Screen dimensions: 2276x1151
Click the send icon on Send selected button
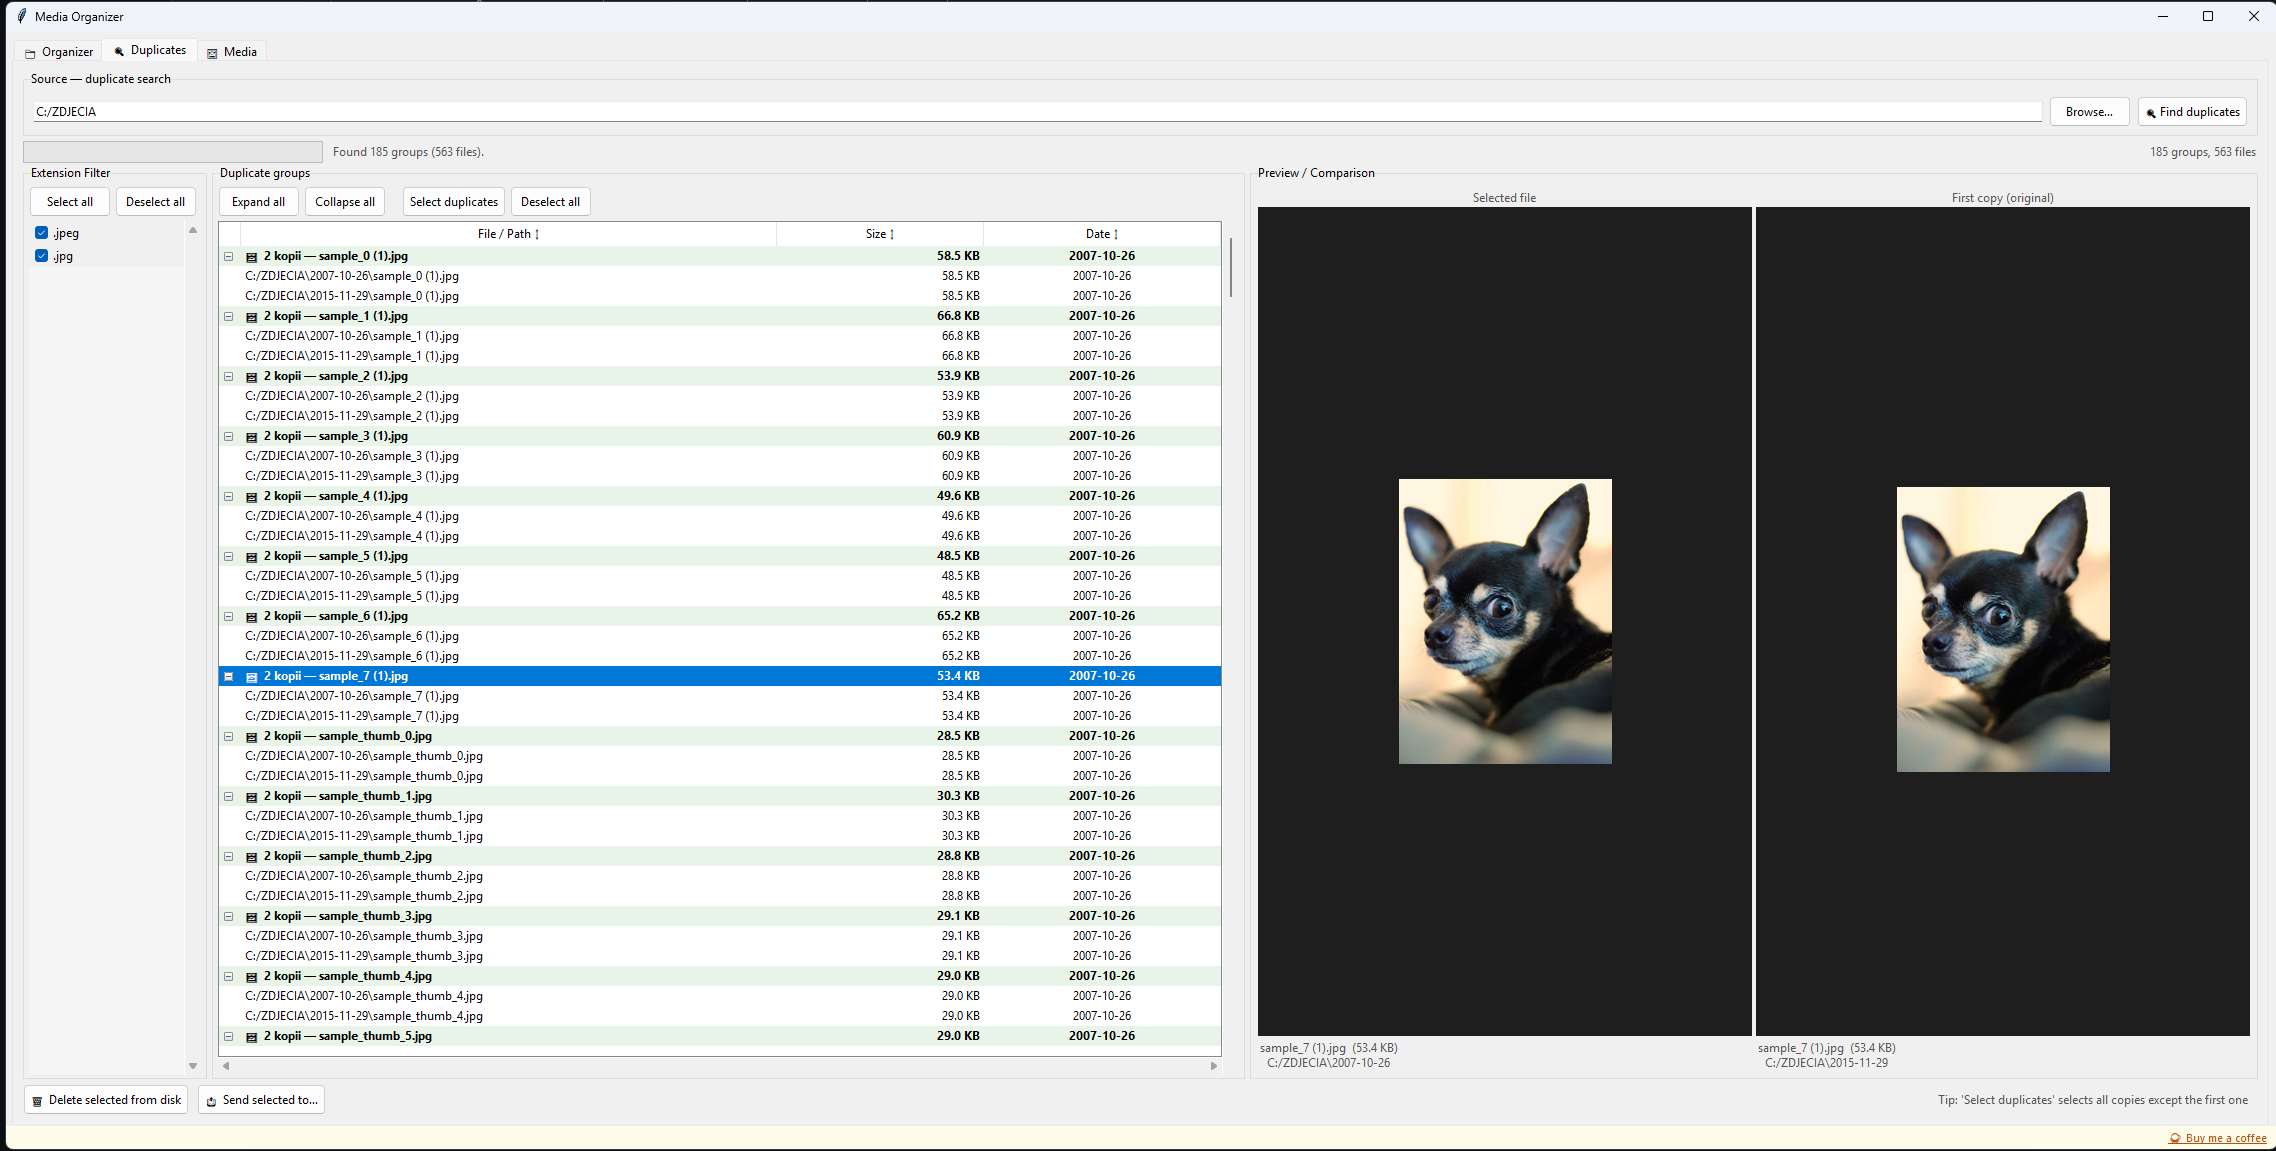(x=211, y=1101)
